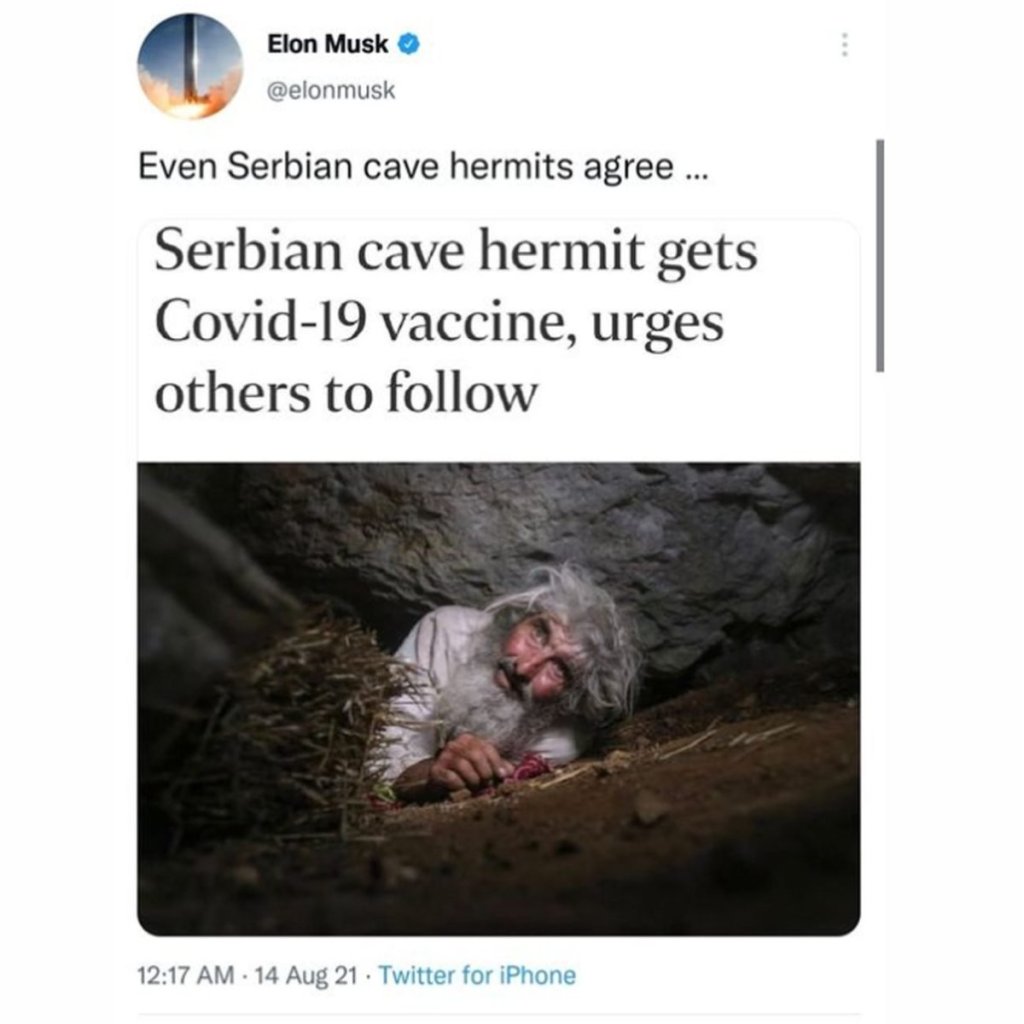The width and height of the screenshot is (1024, 1024).
Task: Open the @elonmusk handle link
Action: [332, 90]
